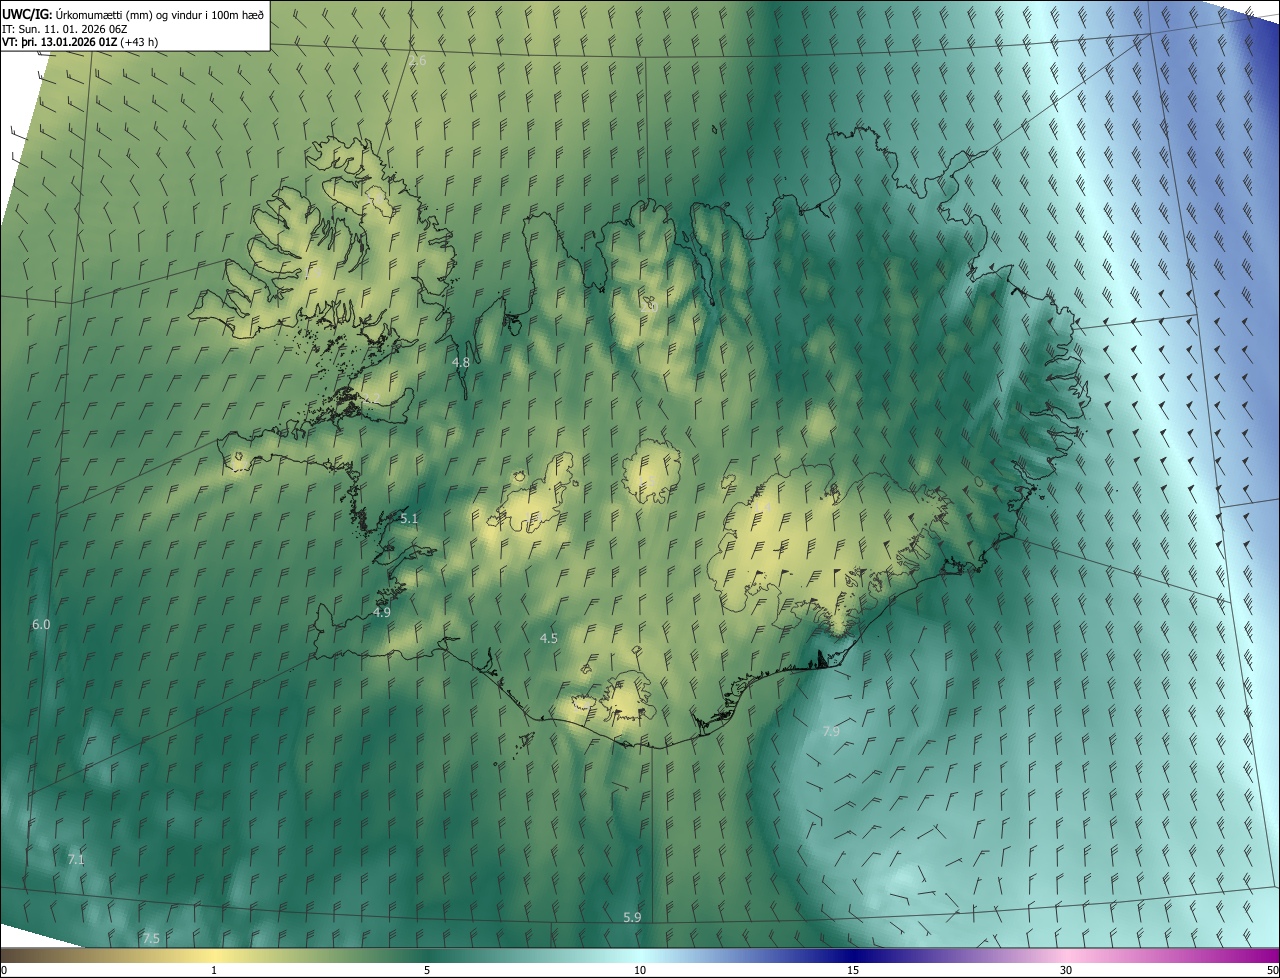Click the 4.8 value on the map
Screen dimensions: 1280x978
[461, 363]
